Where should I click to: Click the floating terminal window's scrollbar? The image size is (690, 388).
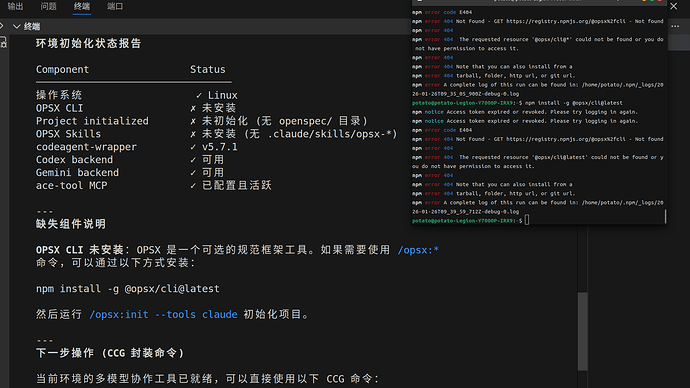coord(665,216)
